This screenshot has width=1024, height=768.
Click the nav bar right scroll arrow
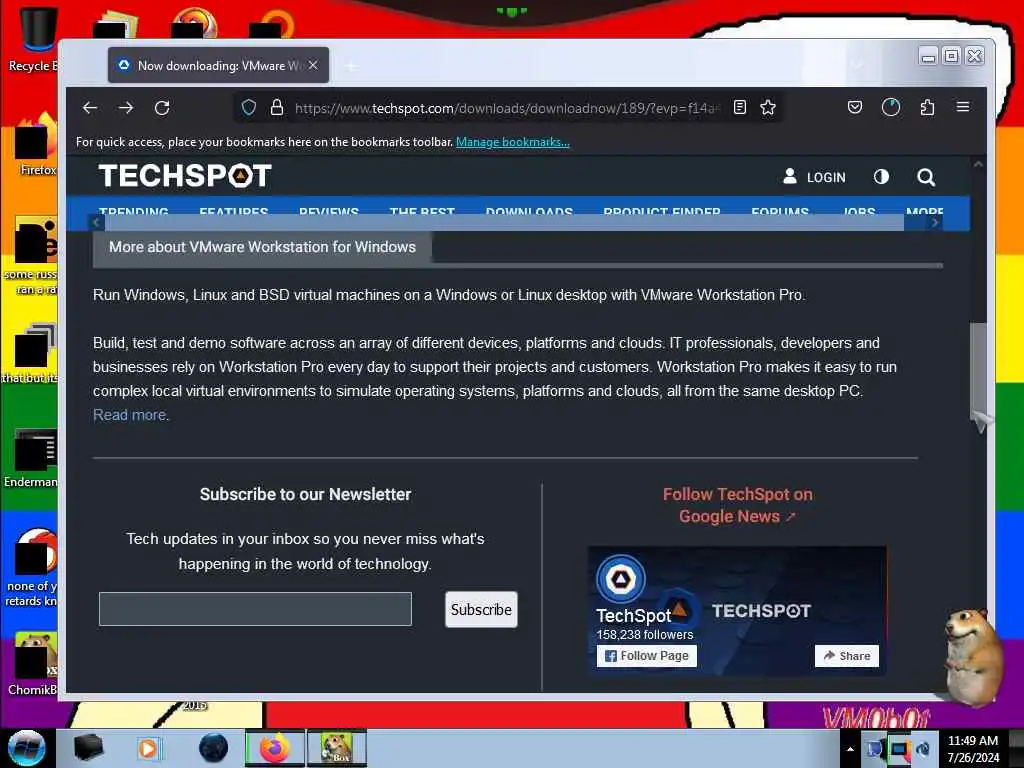(x=935, y=223)
